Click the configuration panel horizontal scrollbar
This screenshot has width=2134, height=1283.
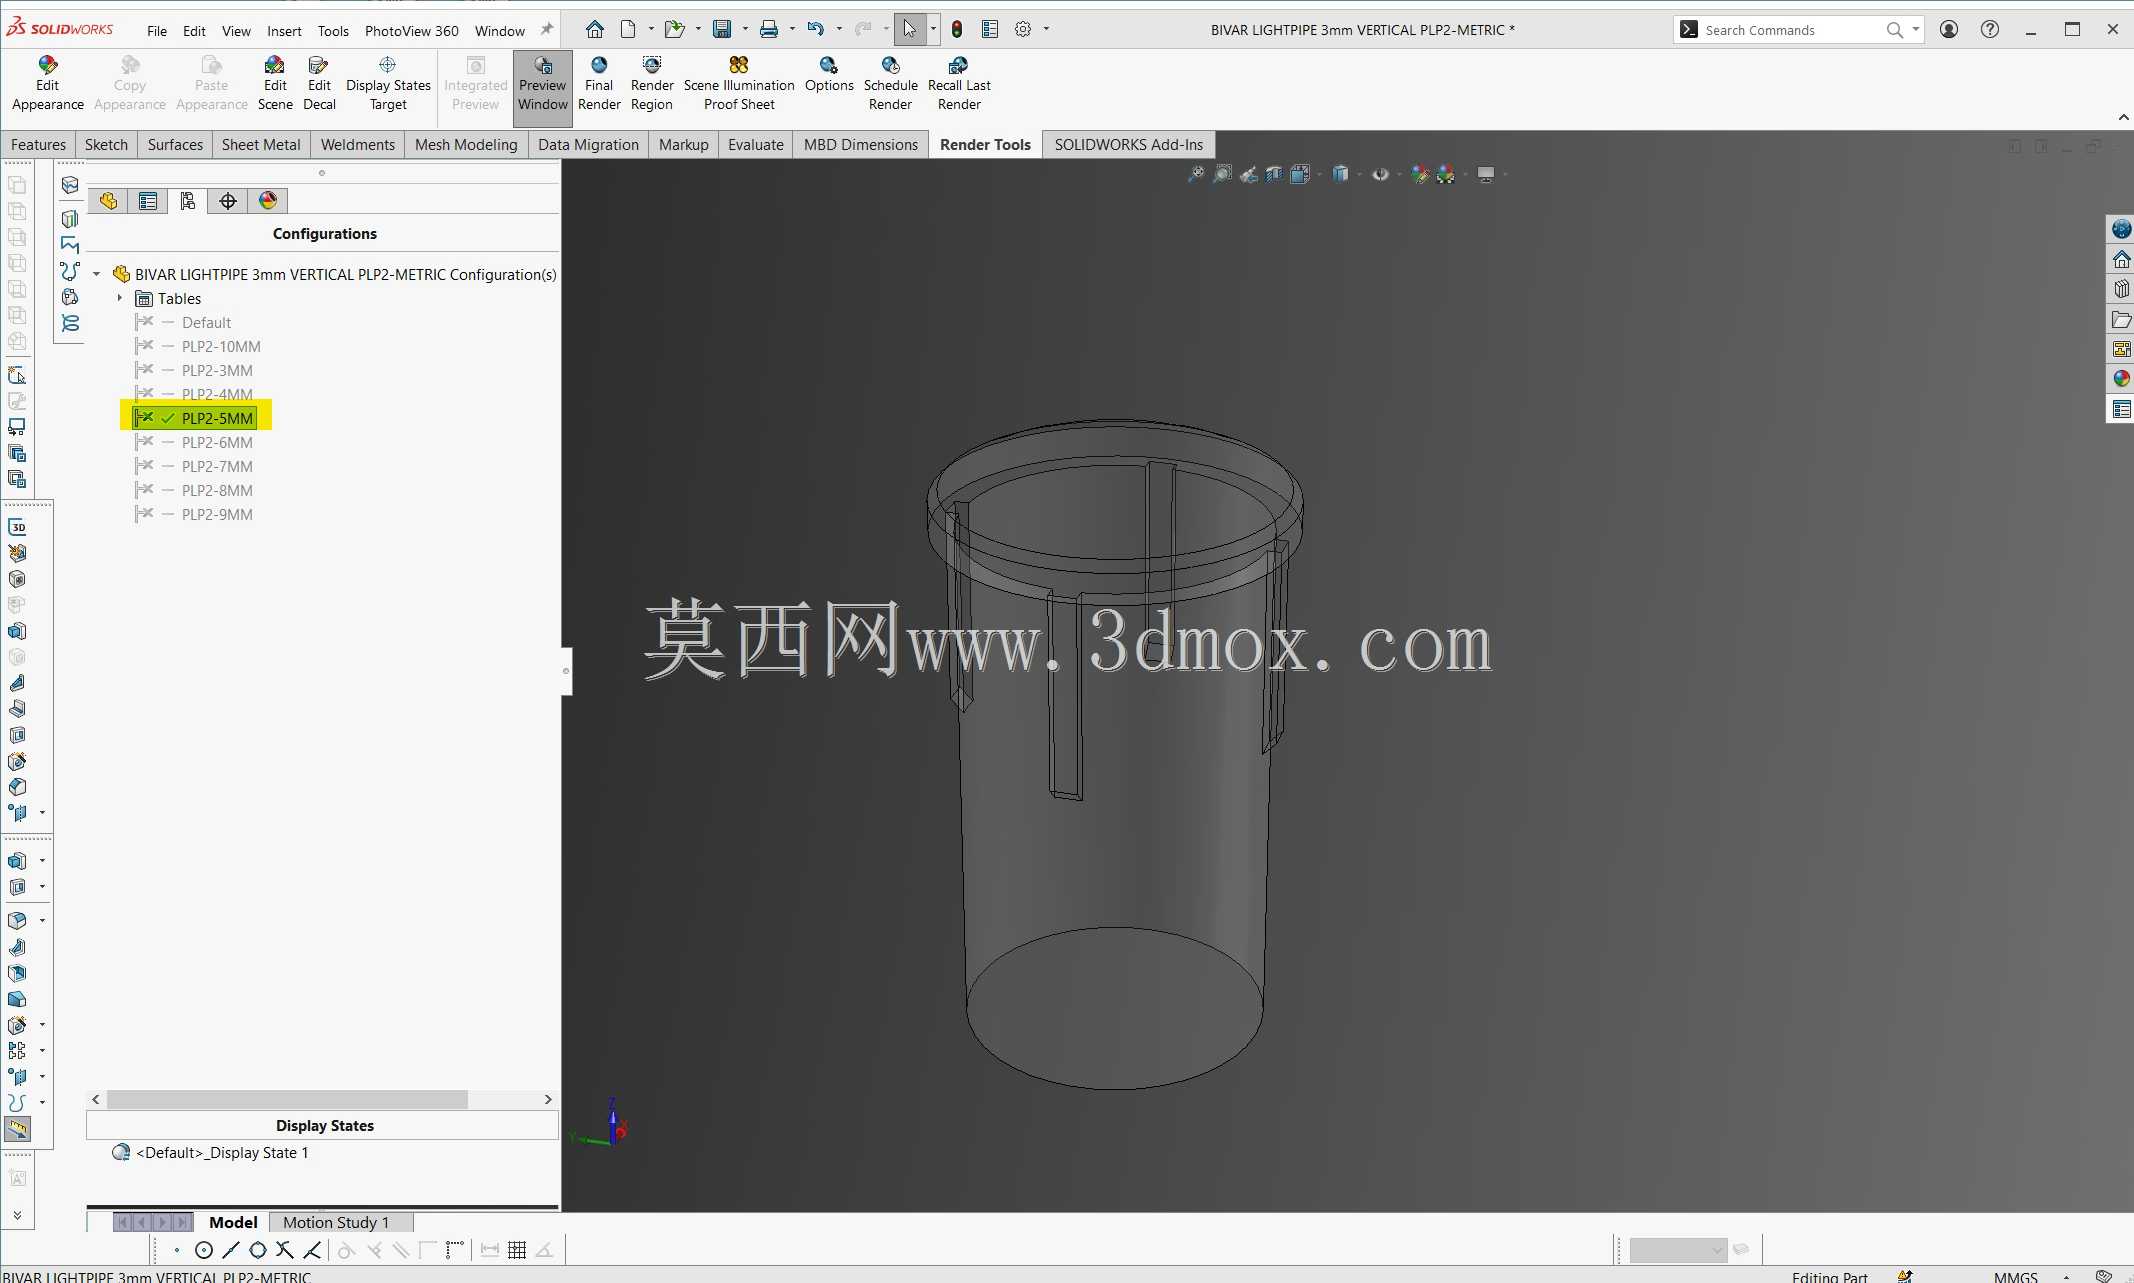[x=287, y=1099]
